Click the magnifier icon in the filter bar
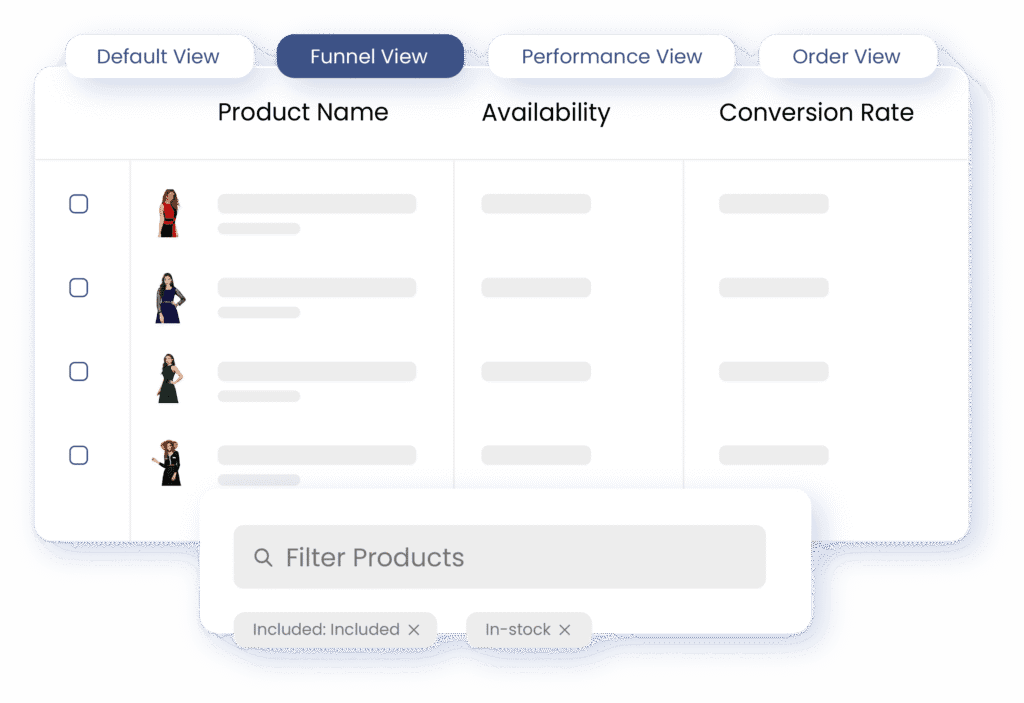1024x703 pixels. coord(263,558)
